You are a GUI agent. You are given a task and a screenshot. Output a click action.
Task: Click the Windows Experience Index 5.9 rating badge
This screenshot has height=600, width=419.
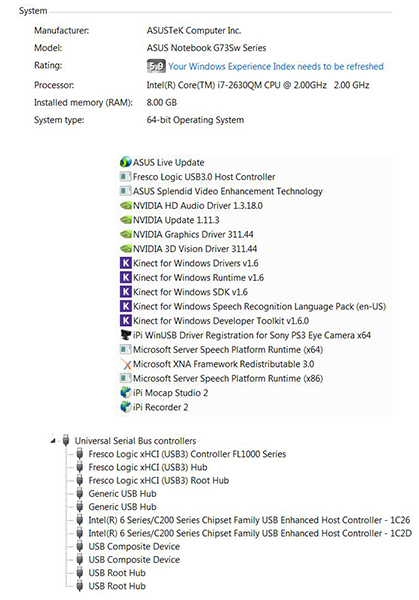coord(156,66)
